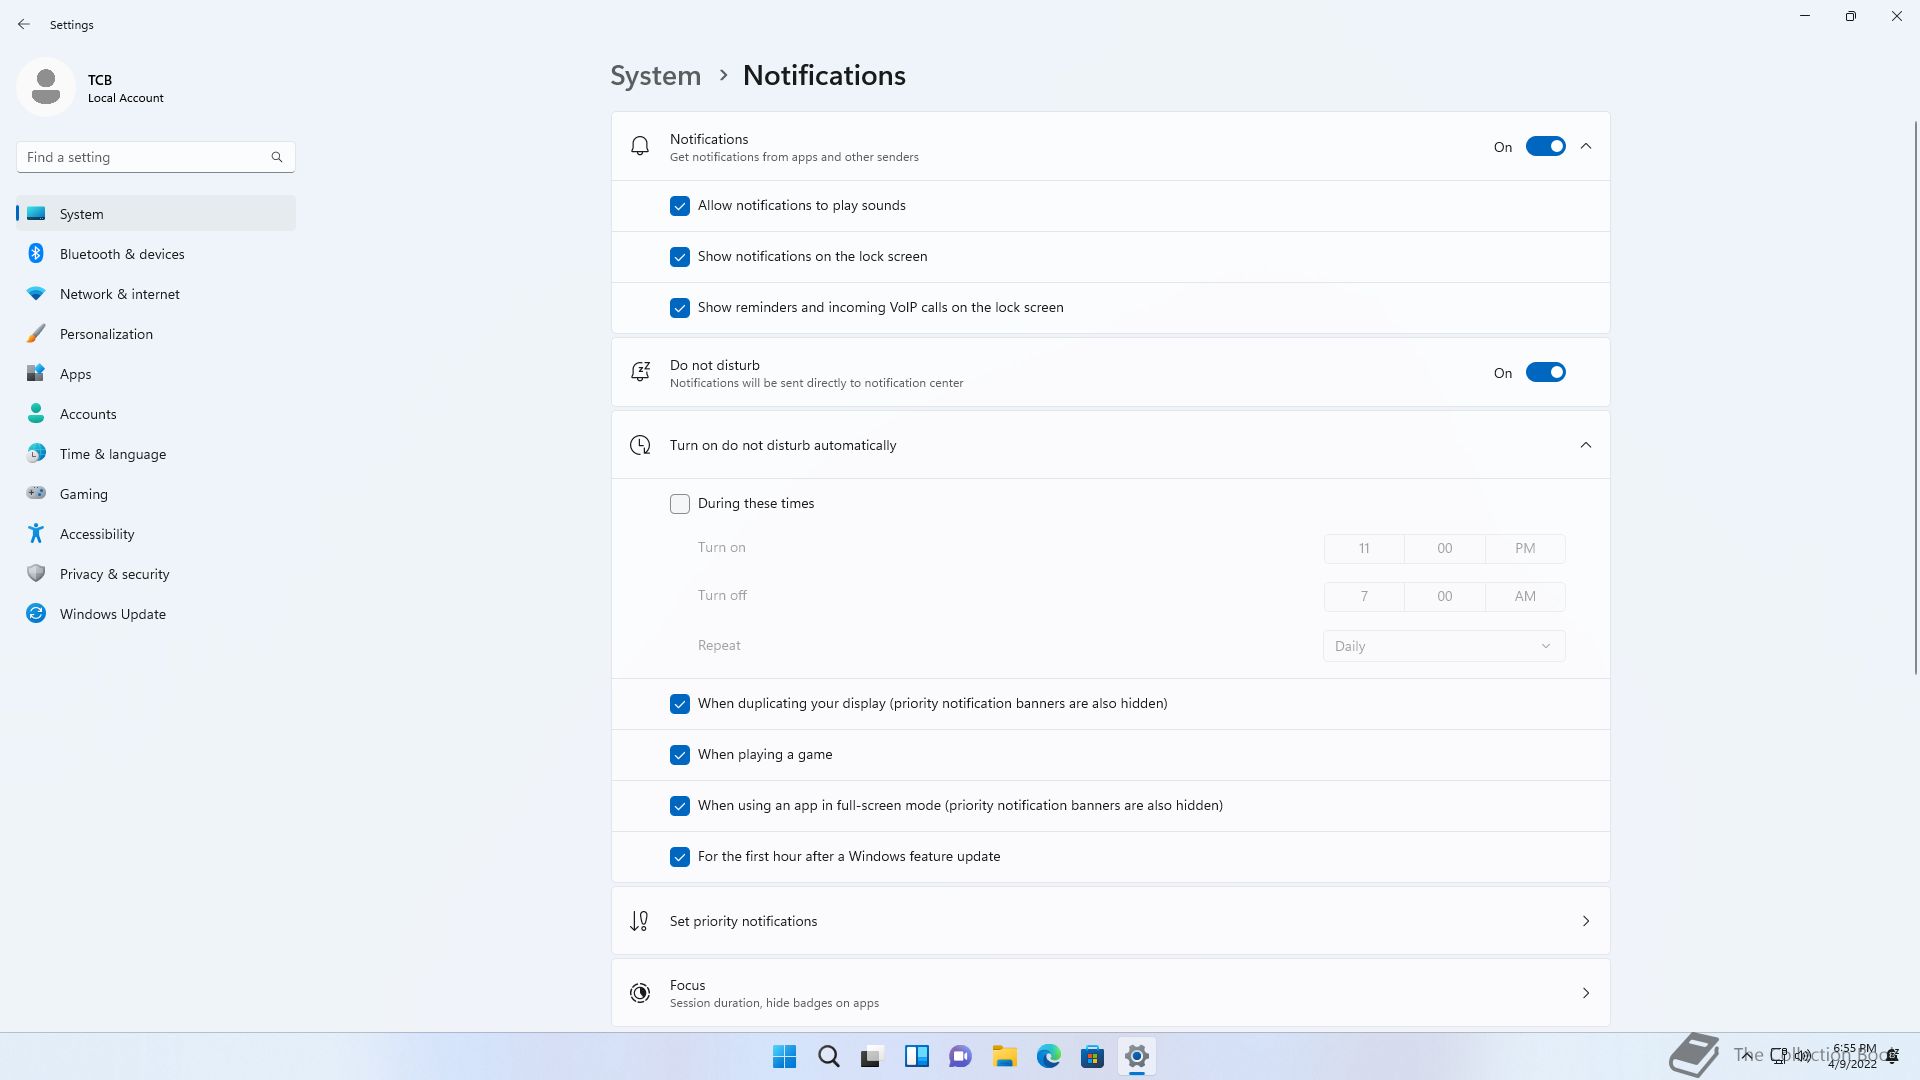The image size is (1920, 1080).
Task: Collapse the Notifications section chevron
Action: [1586, 147]
